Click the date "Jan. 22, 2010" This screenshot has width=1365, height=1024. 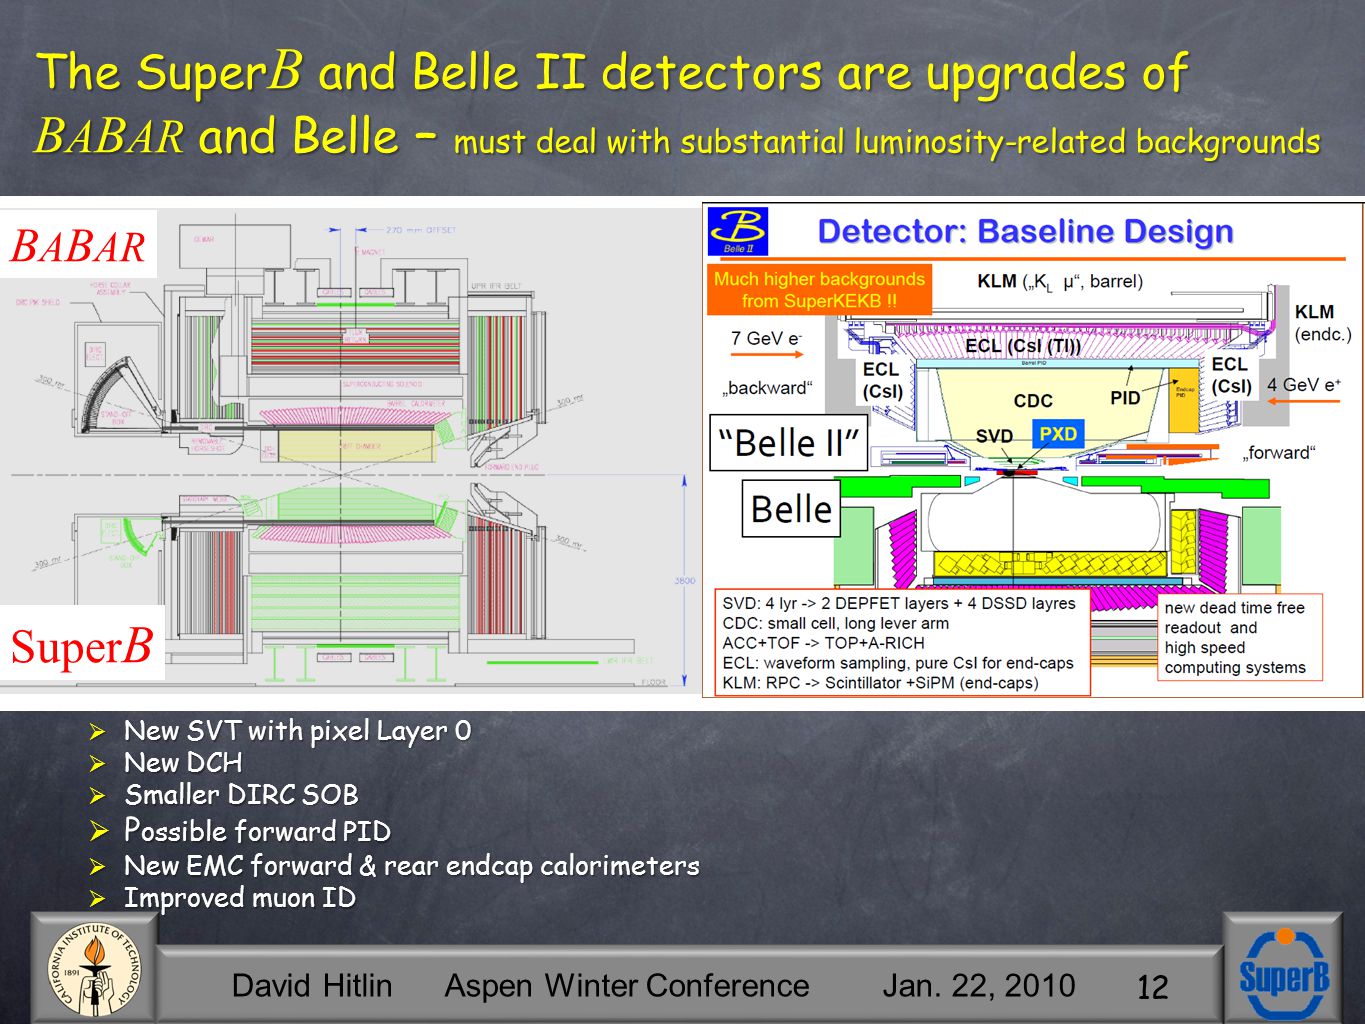[978, 986]
